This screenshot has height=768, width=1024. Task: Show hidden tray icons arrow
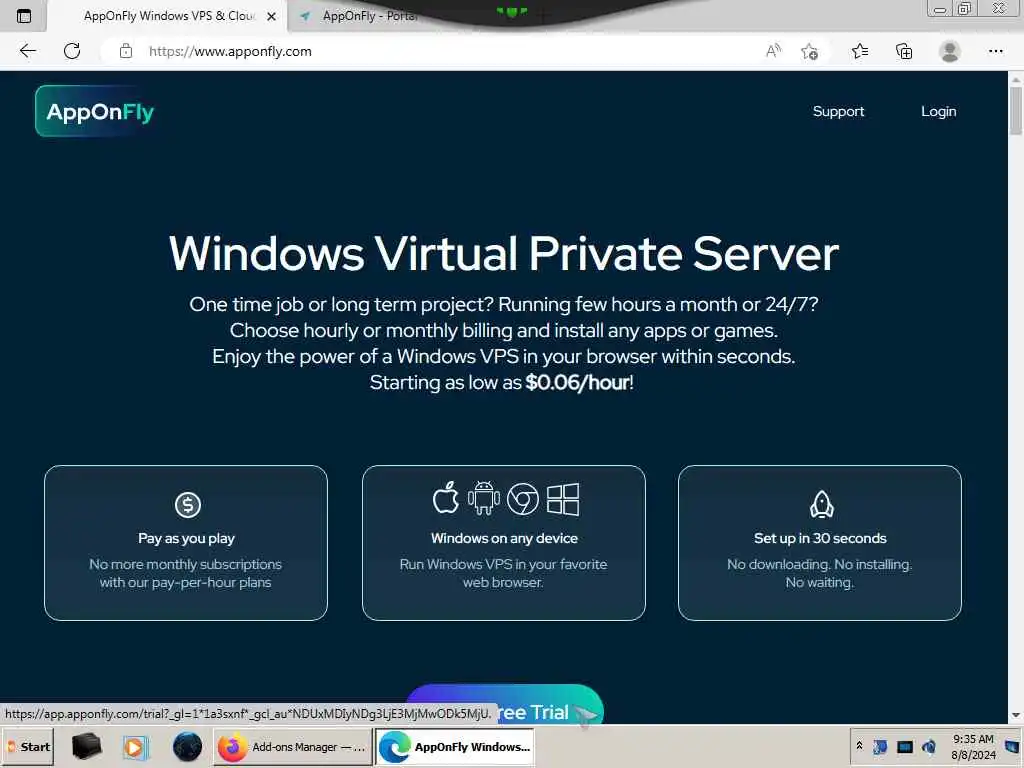[x=859, y=746]
